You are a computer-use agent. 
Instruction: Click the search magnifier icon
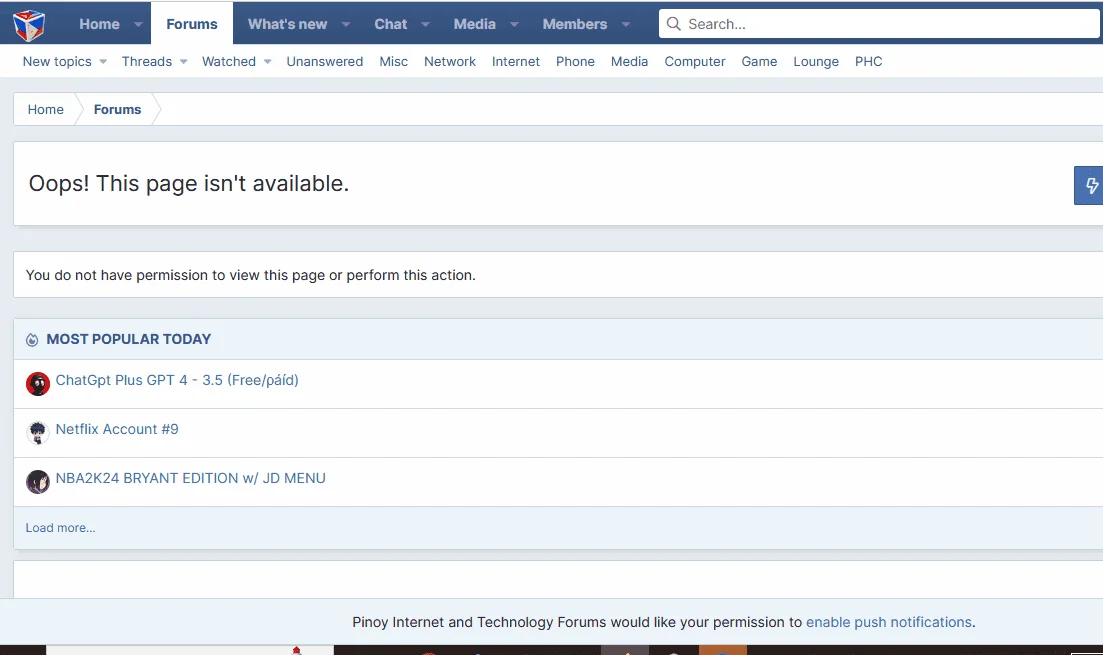coord(673,24)
